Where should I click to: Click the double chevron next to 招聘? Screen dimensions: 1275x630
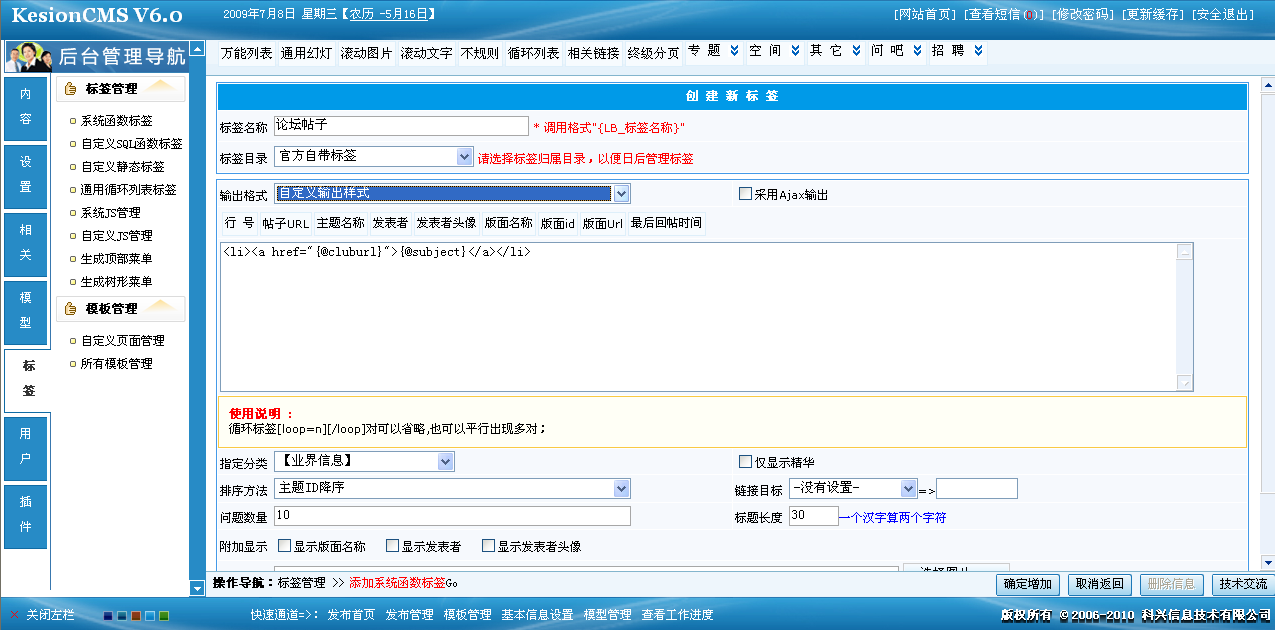click(978, 51)
